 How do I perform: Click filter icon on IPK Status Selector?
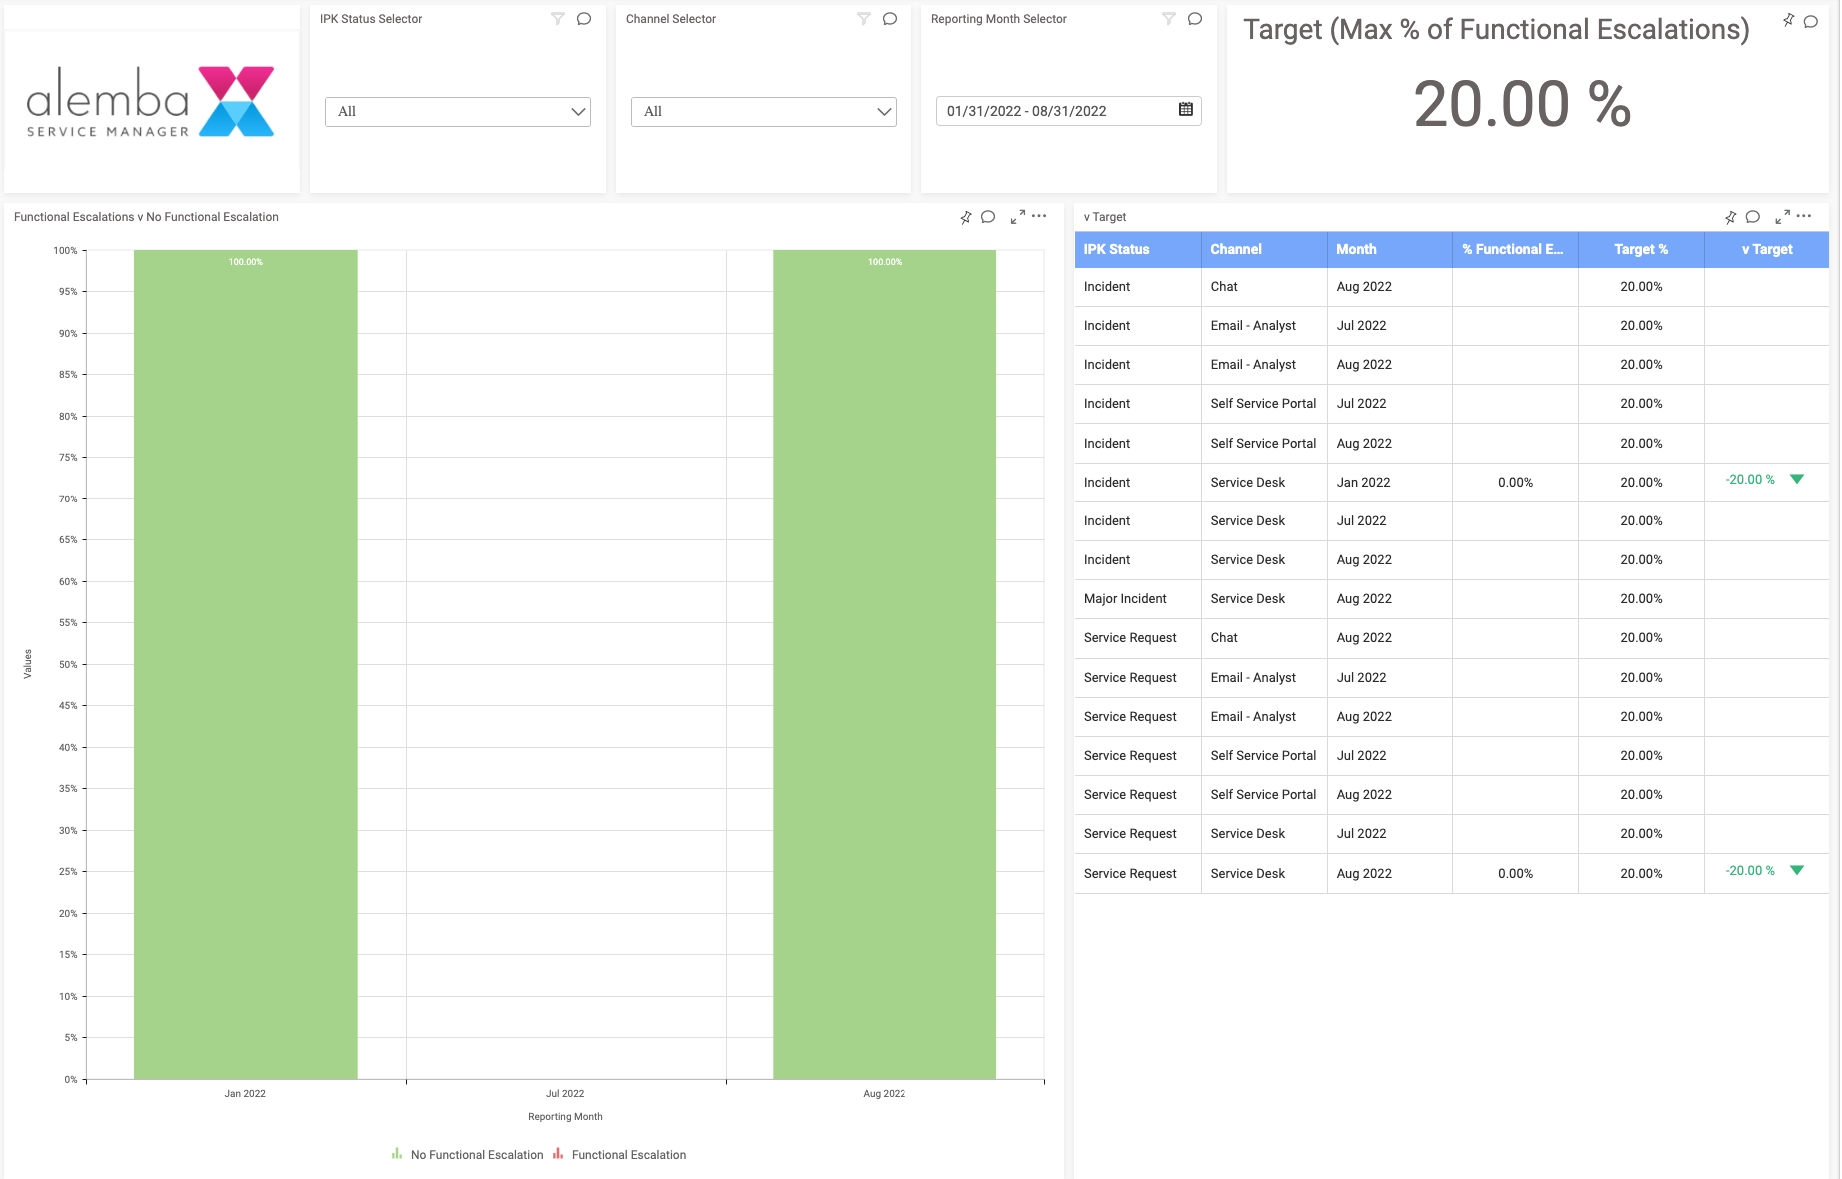[x=558, y=19]
